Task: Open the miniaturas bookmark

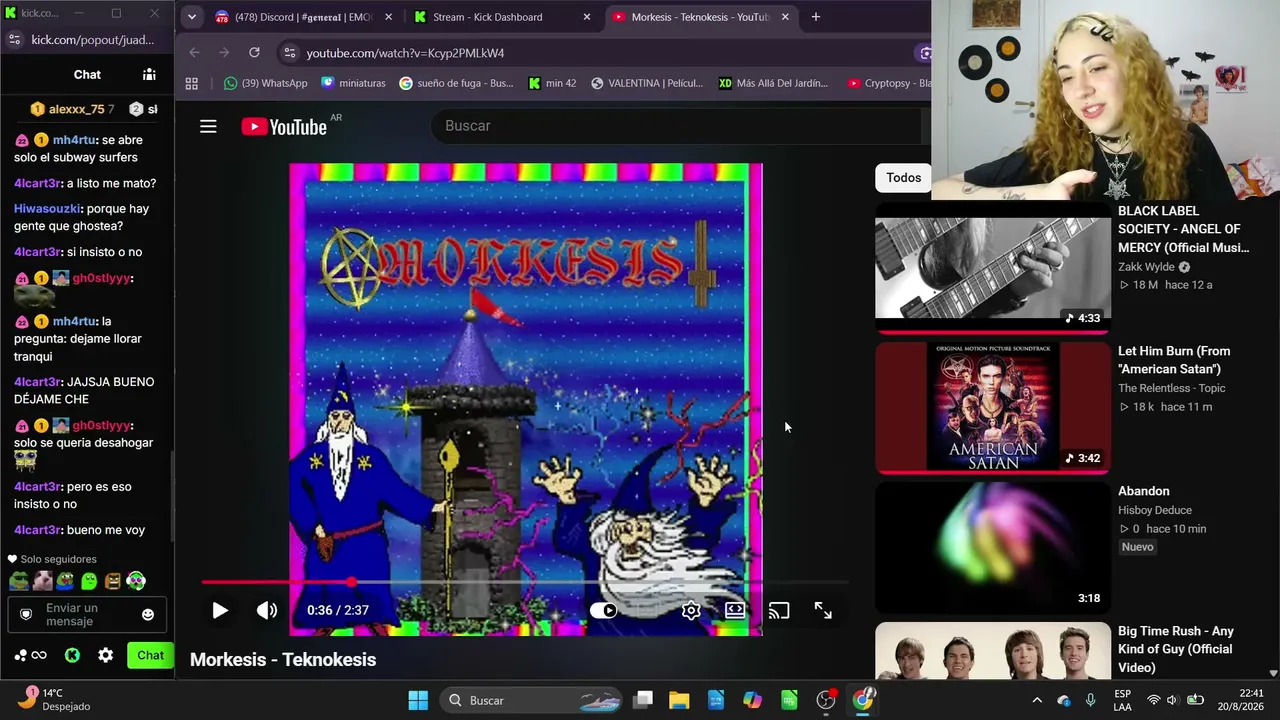Action: 353,84
